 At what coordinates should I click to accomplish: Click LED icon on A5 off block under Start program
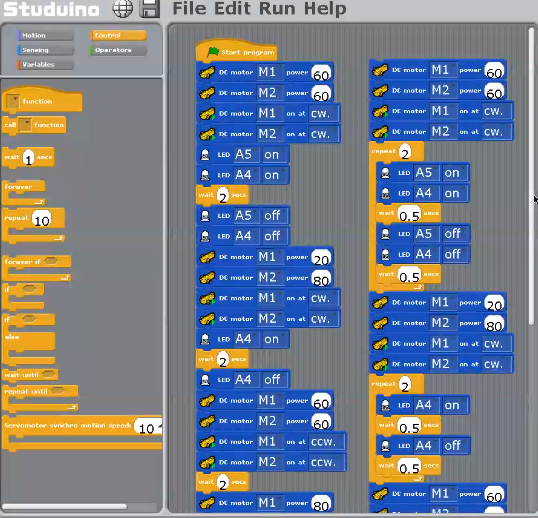[x=205, y=216]
